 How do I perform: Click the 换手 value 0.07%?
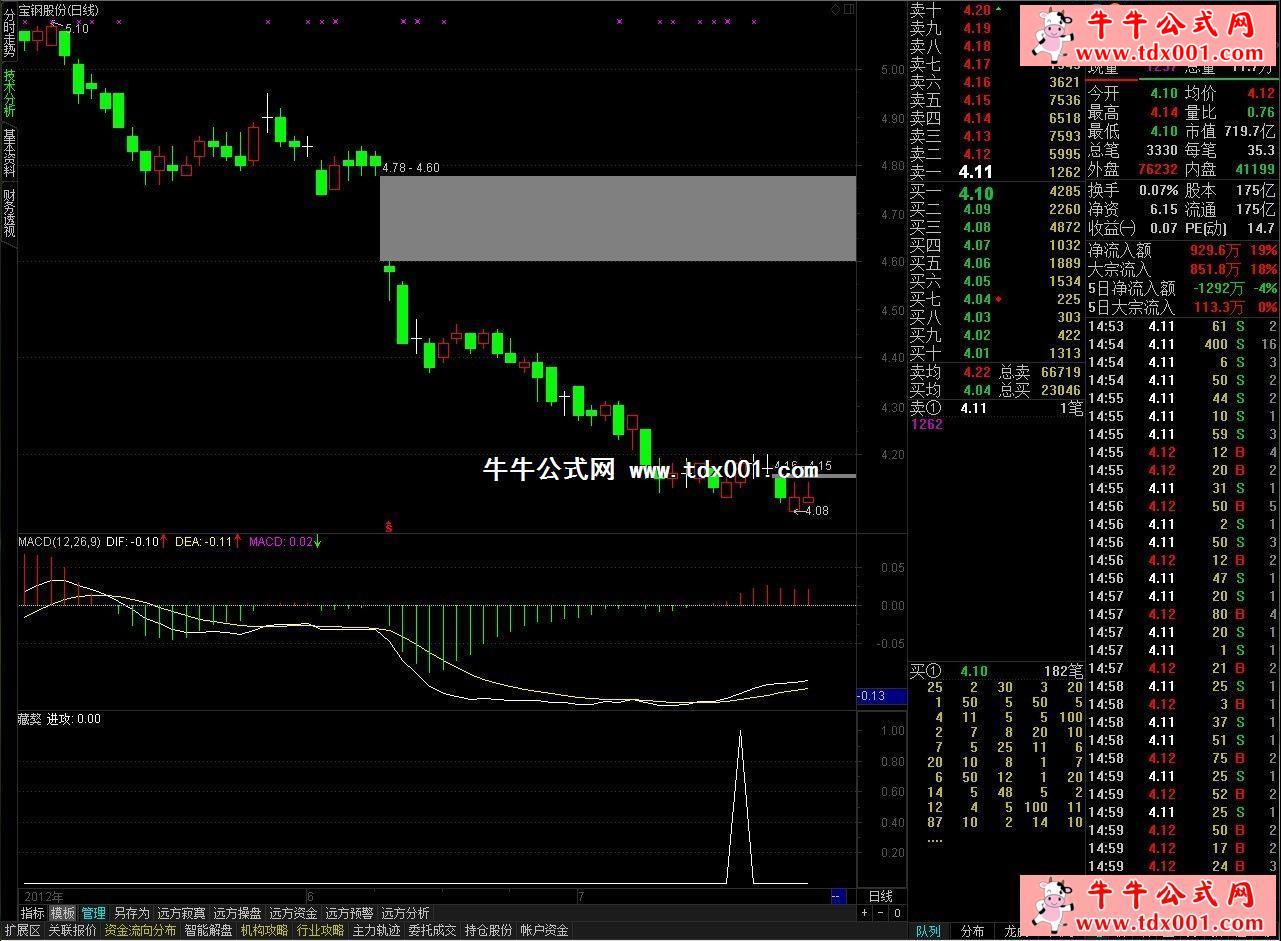pos(1158,190)
